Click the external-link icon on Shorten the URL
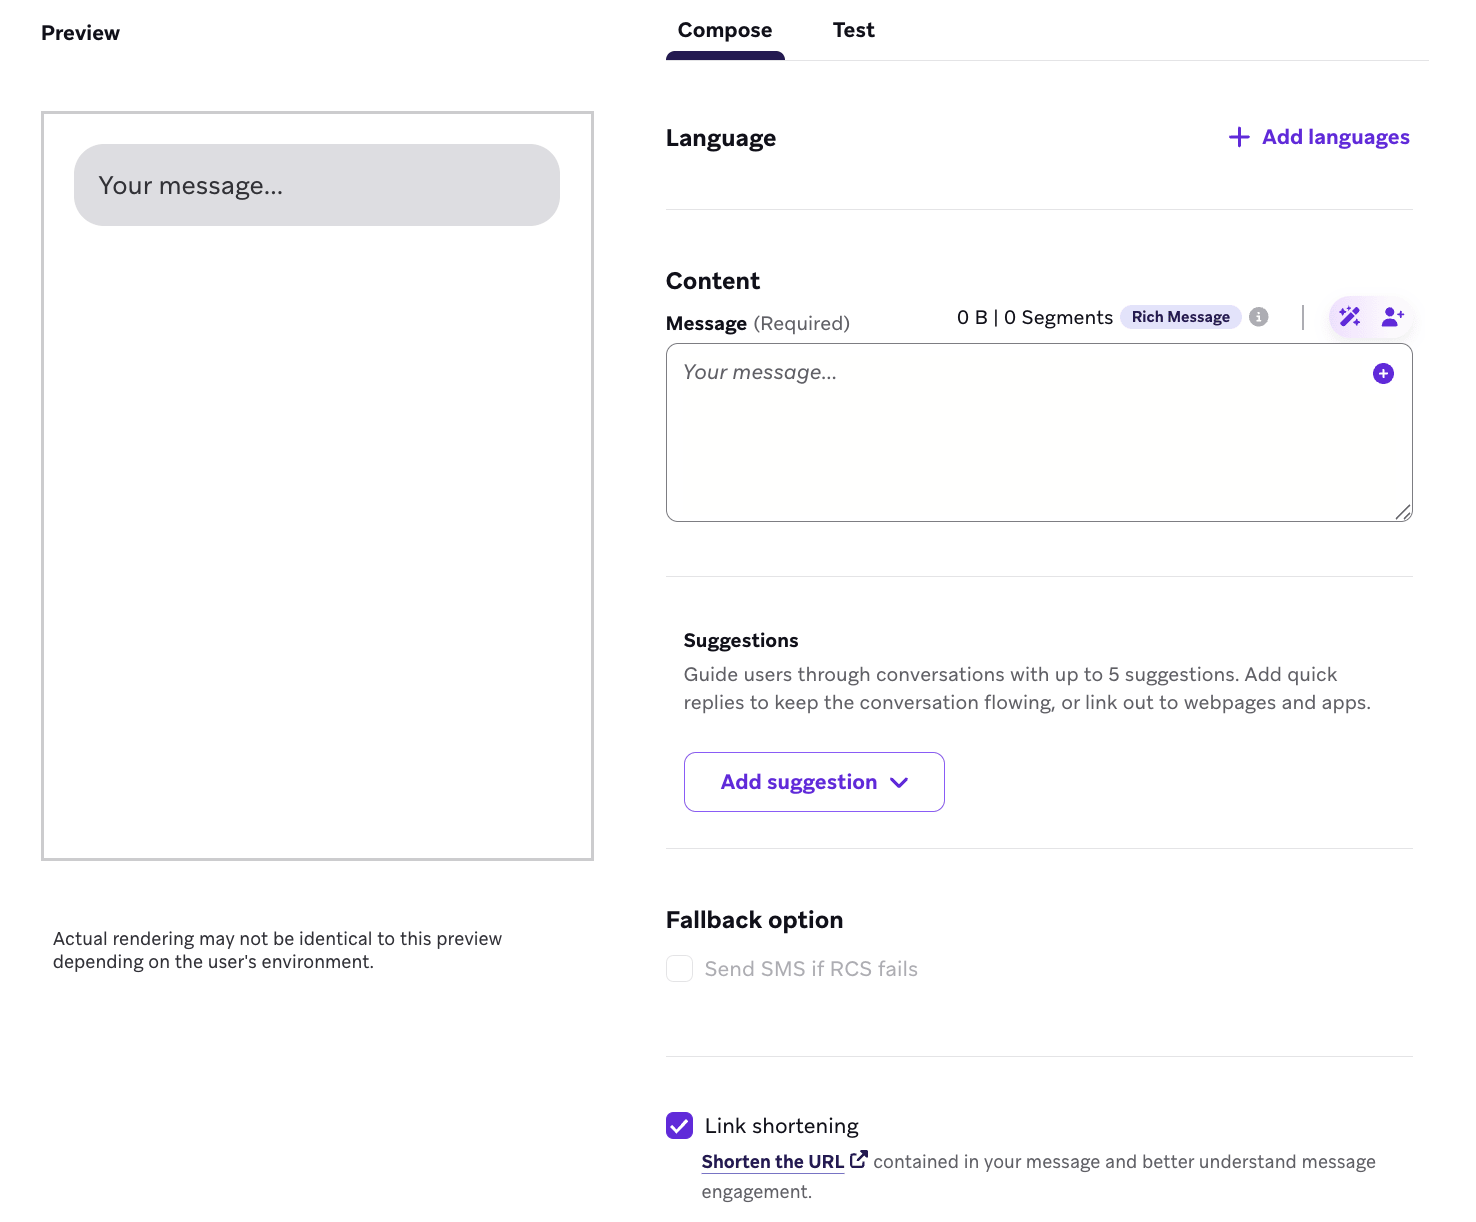 [859, 1158]
